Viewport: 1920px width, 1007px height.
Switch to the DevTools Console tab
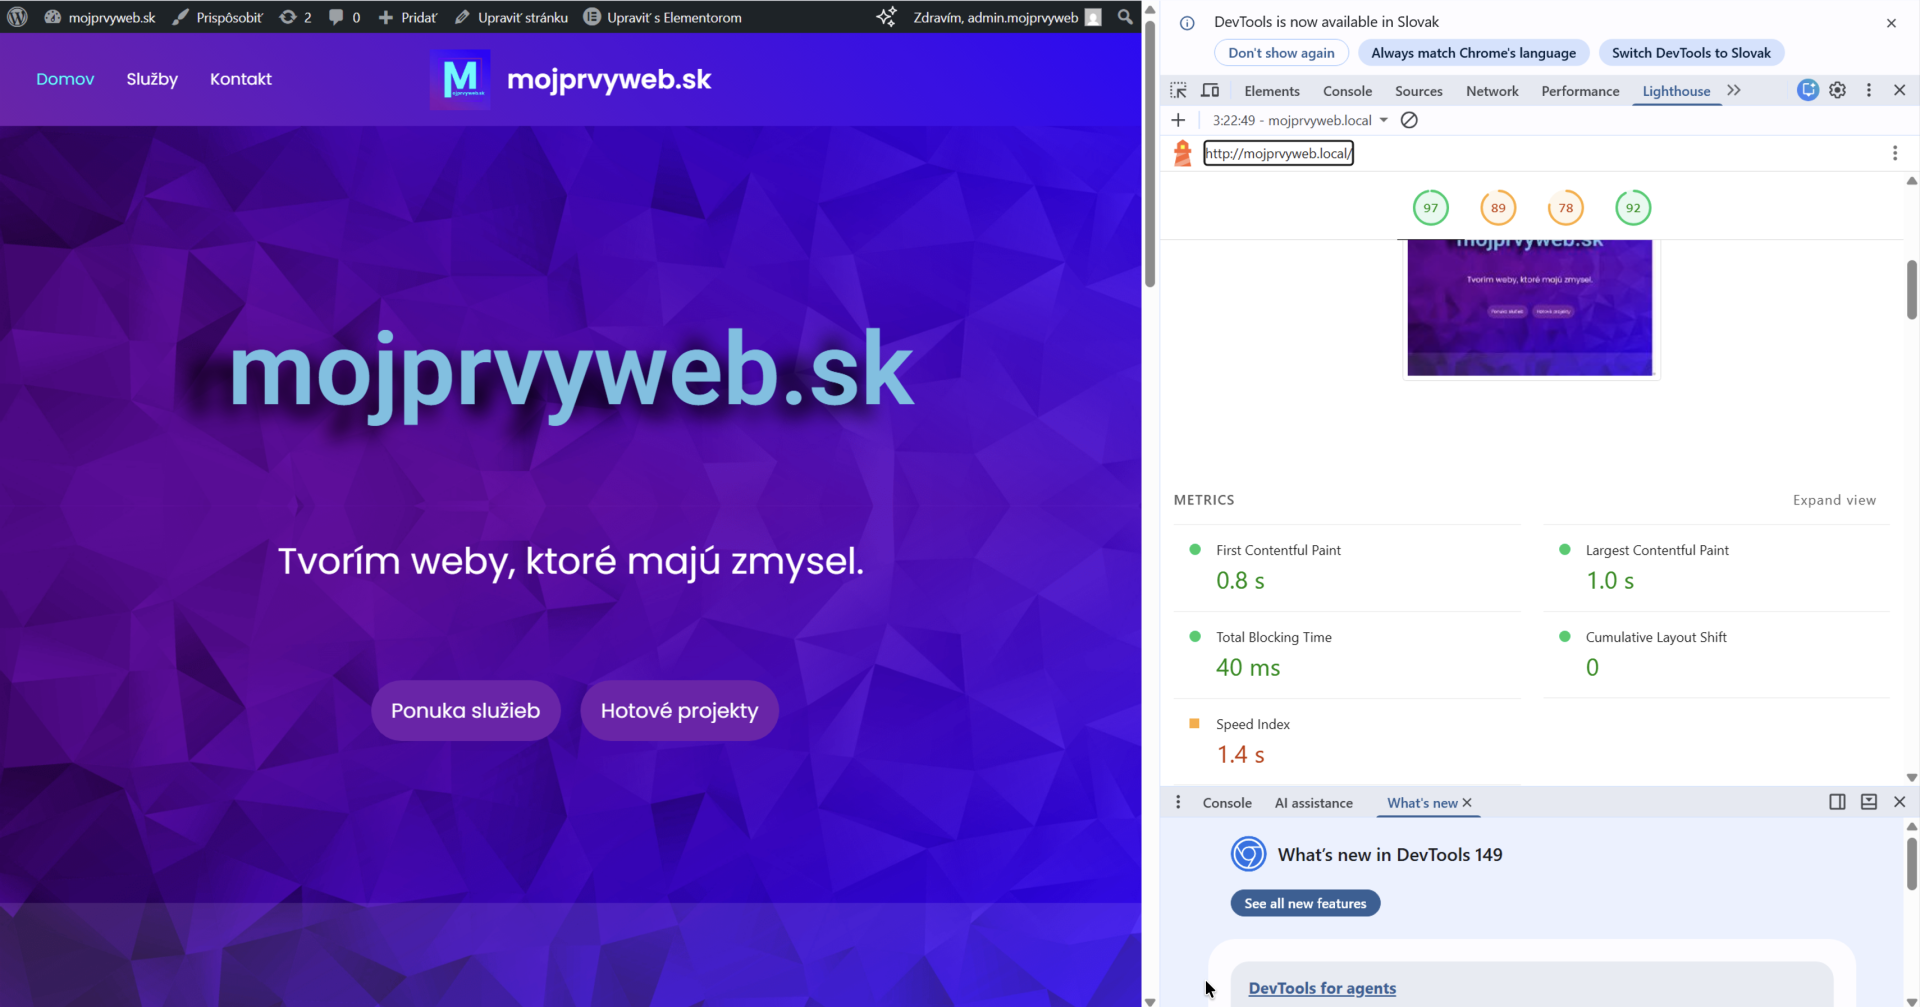click(x=1347, y=91)
